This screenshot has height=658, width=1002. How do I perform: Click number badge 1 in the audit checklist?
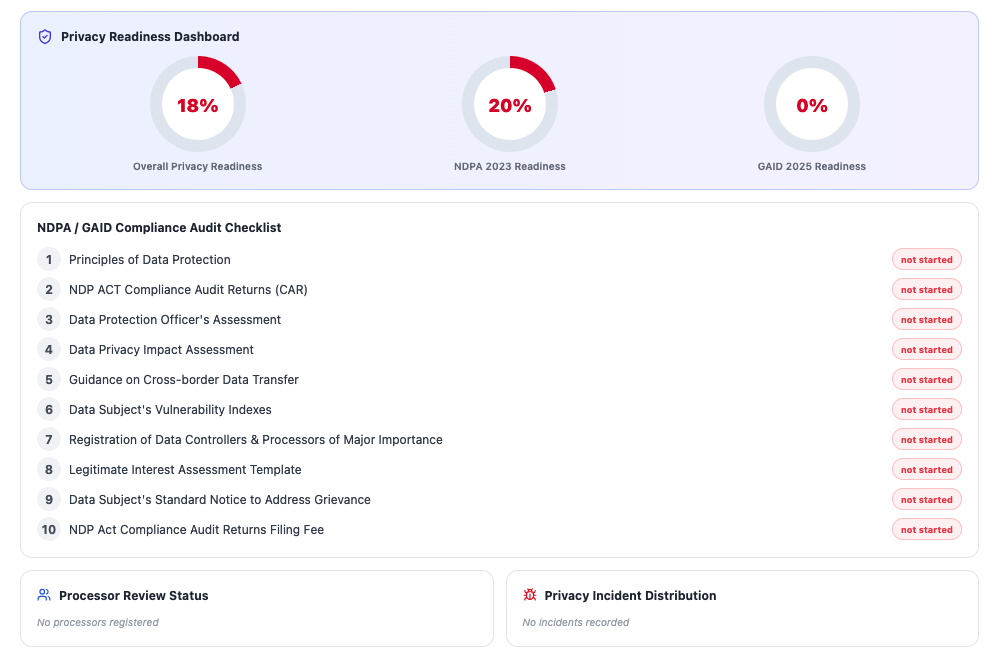pyautogui.click(x=49, y=260)
